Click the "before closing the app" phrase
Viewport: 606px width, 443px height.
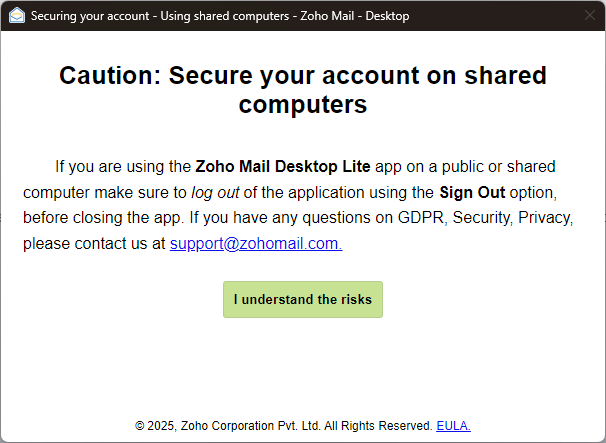(x=98, y=218)
